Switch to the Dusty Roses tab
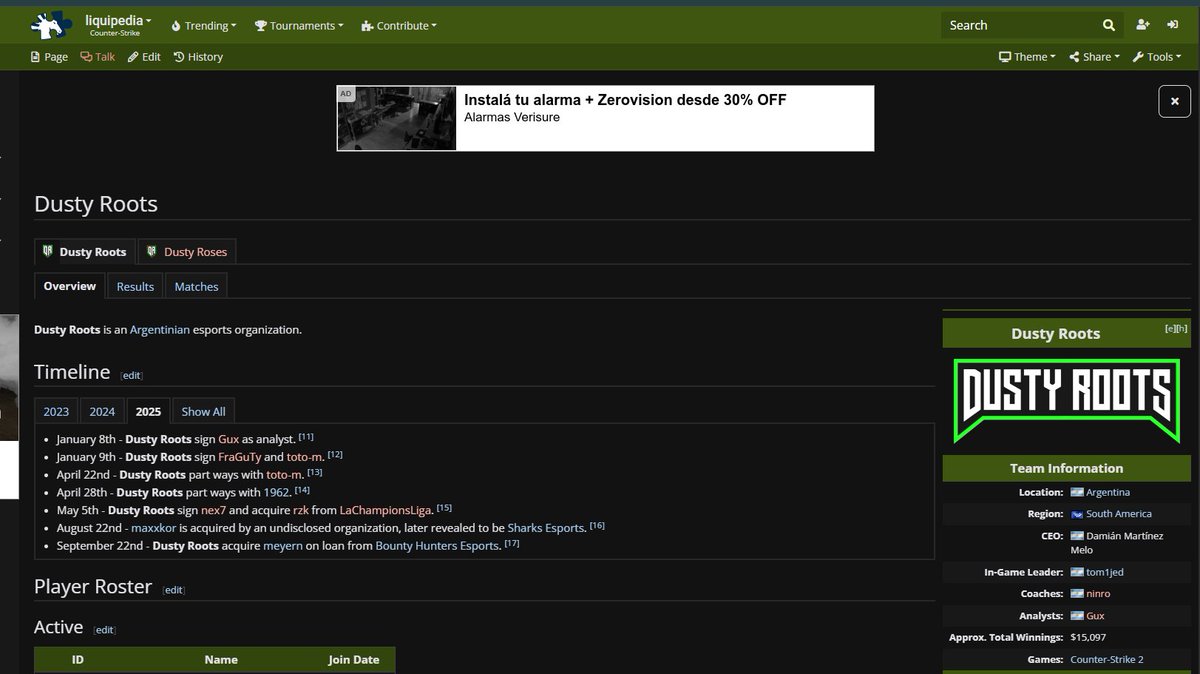The image size is (1200, 674). pyautogui.click(x=186, y=252)
